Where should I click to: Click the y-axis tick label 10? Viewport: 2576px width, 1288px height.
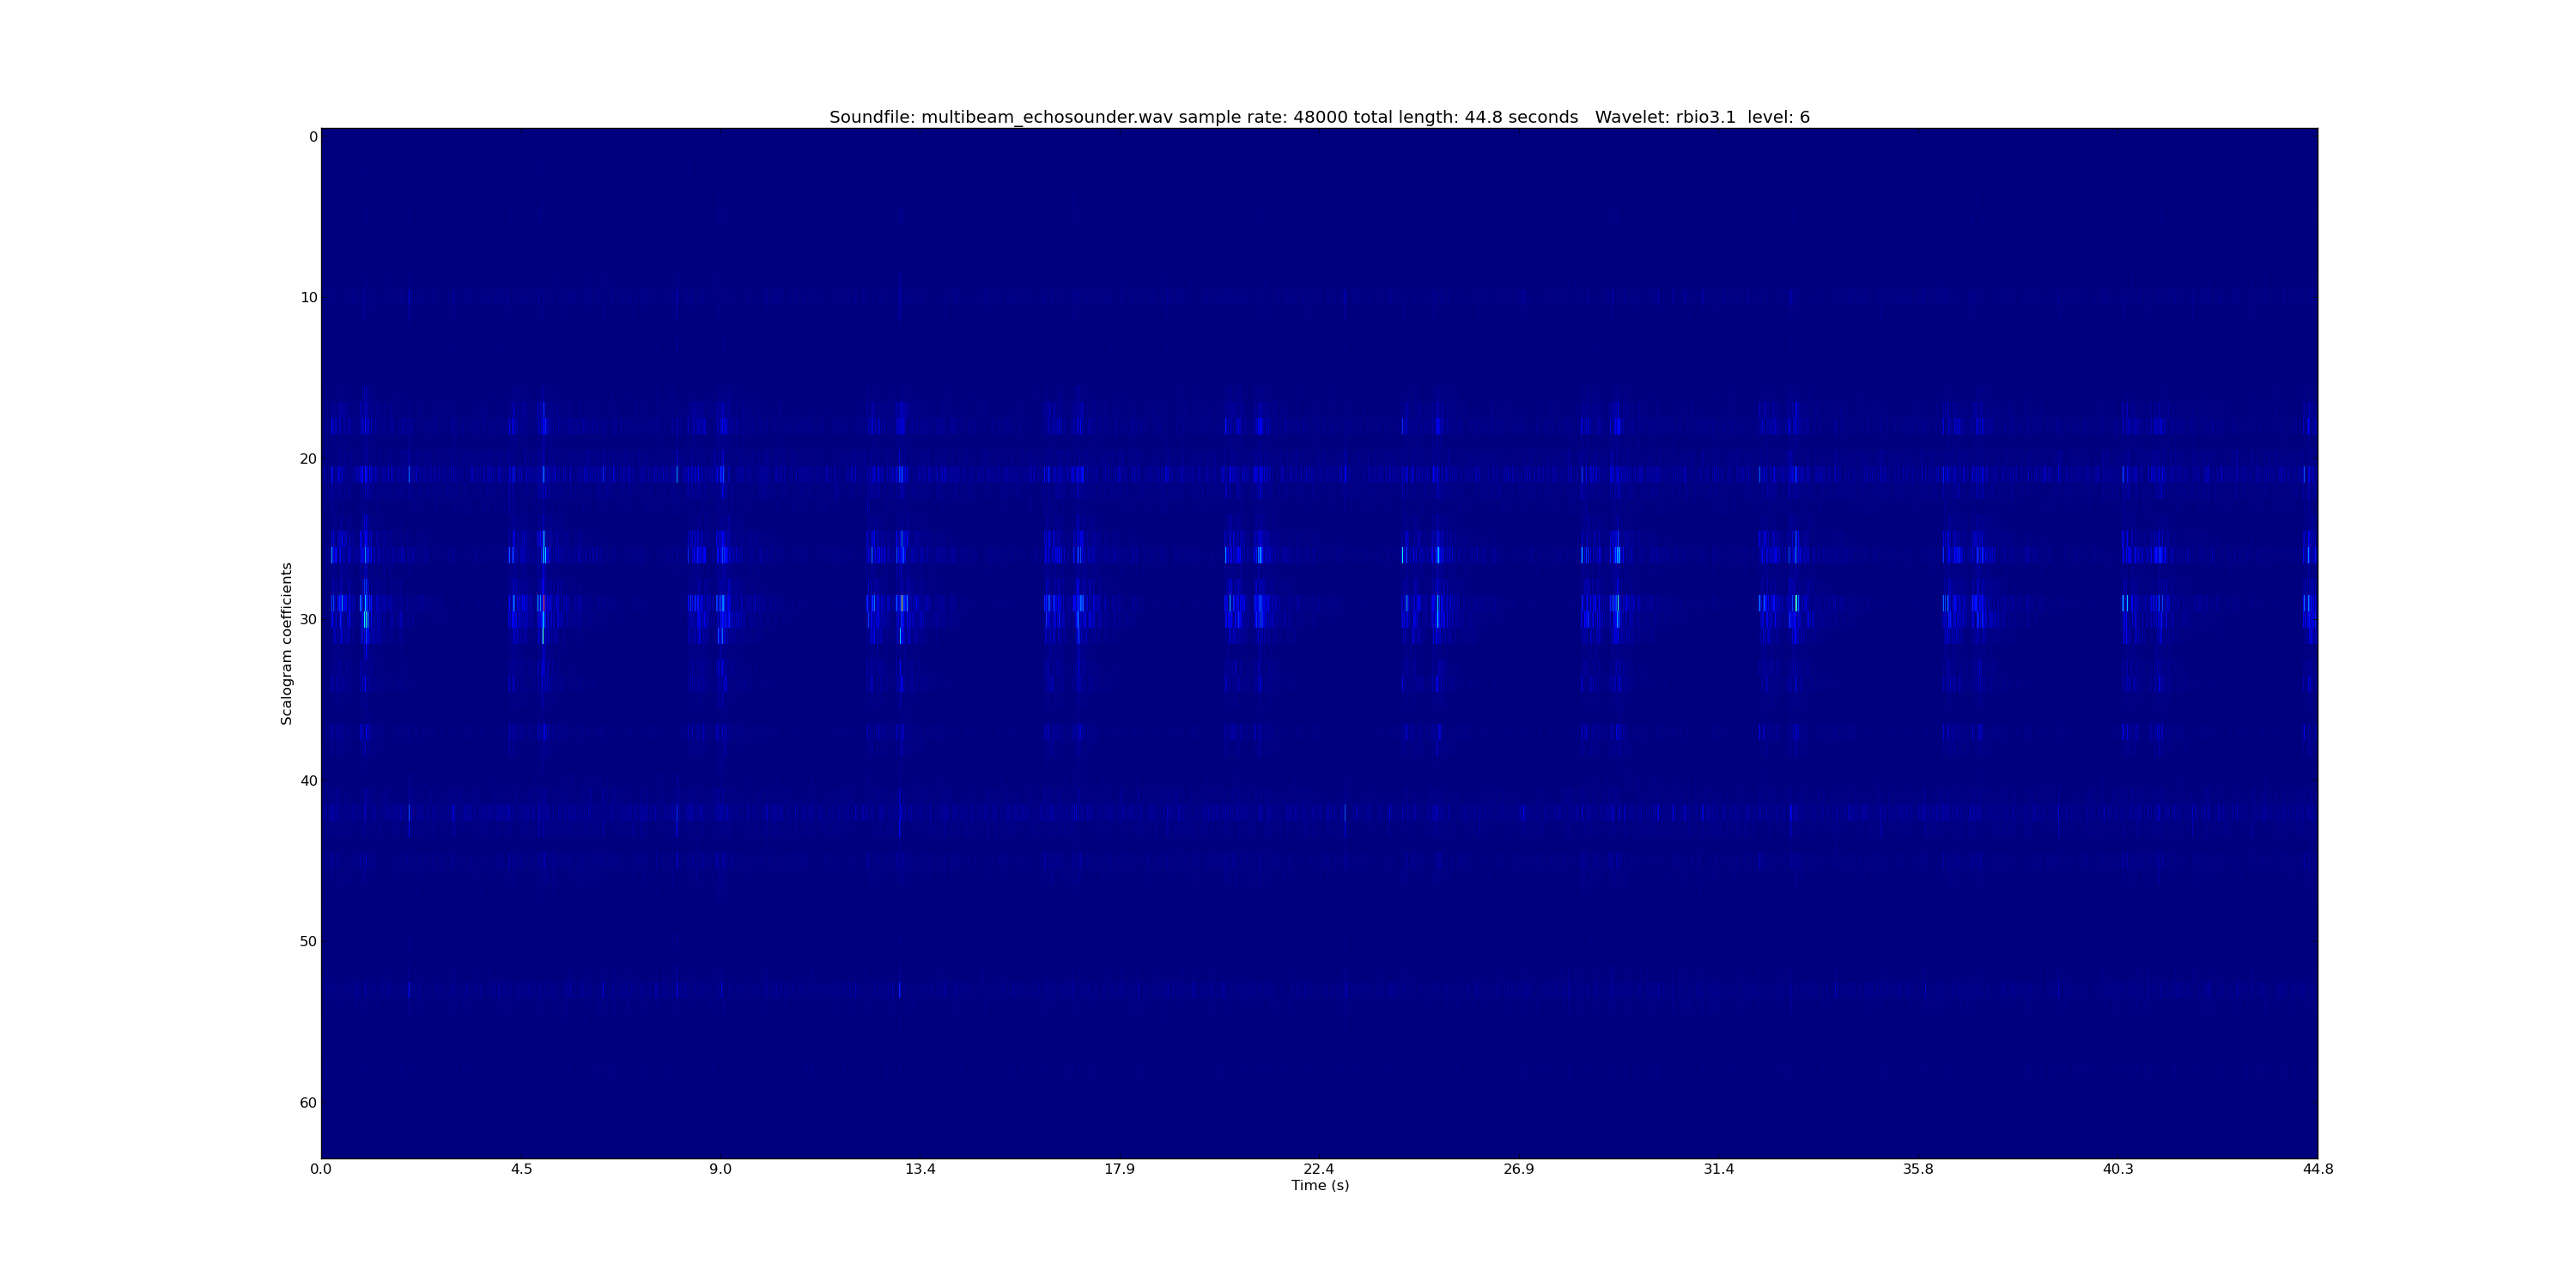click(308, 298)
